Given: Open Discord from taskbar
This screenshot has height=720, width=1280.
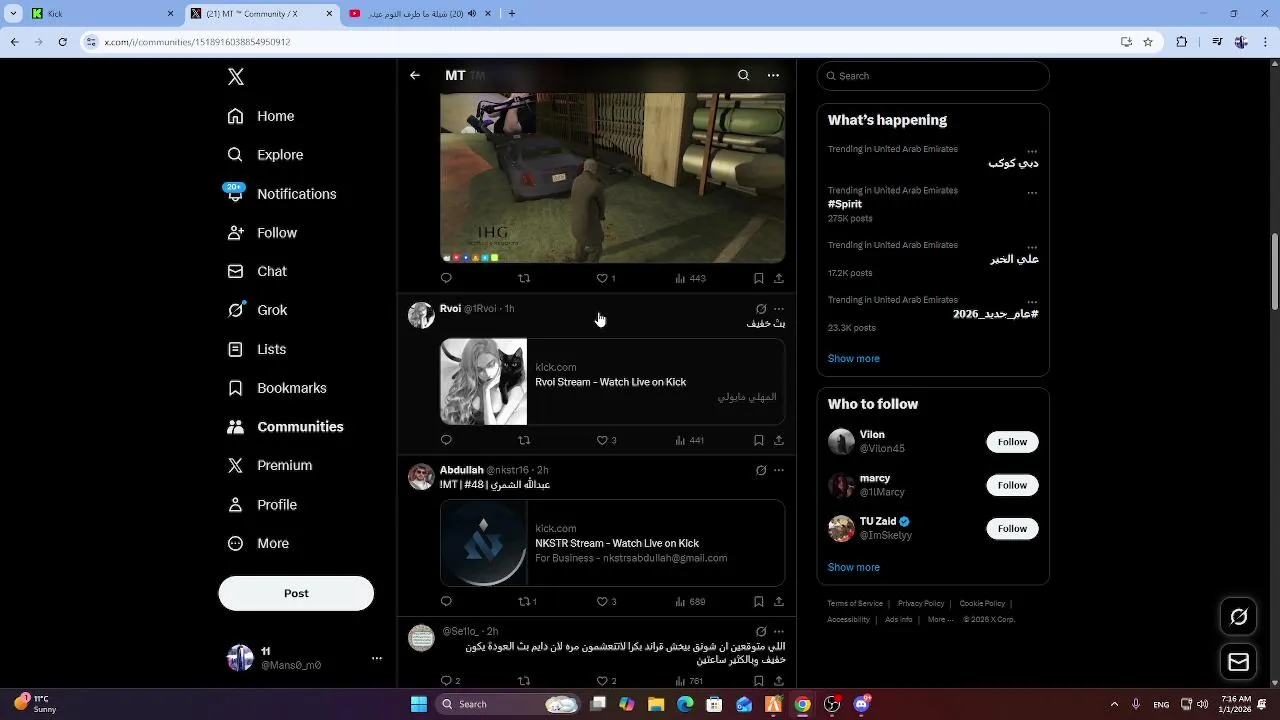Looking at the screenshot, I should (862, 704).
